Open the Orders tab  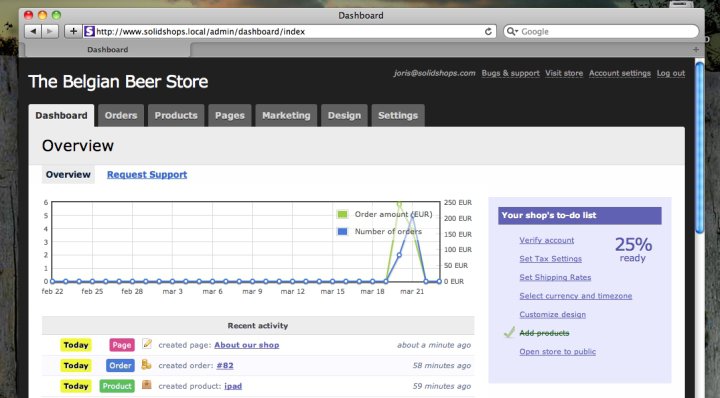(x=121, y=115)
